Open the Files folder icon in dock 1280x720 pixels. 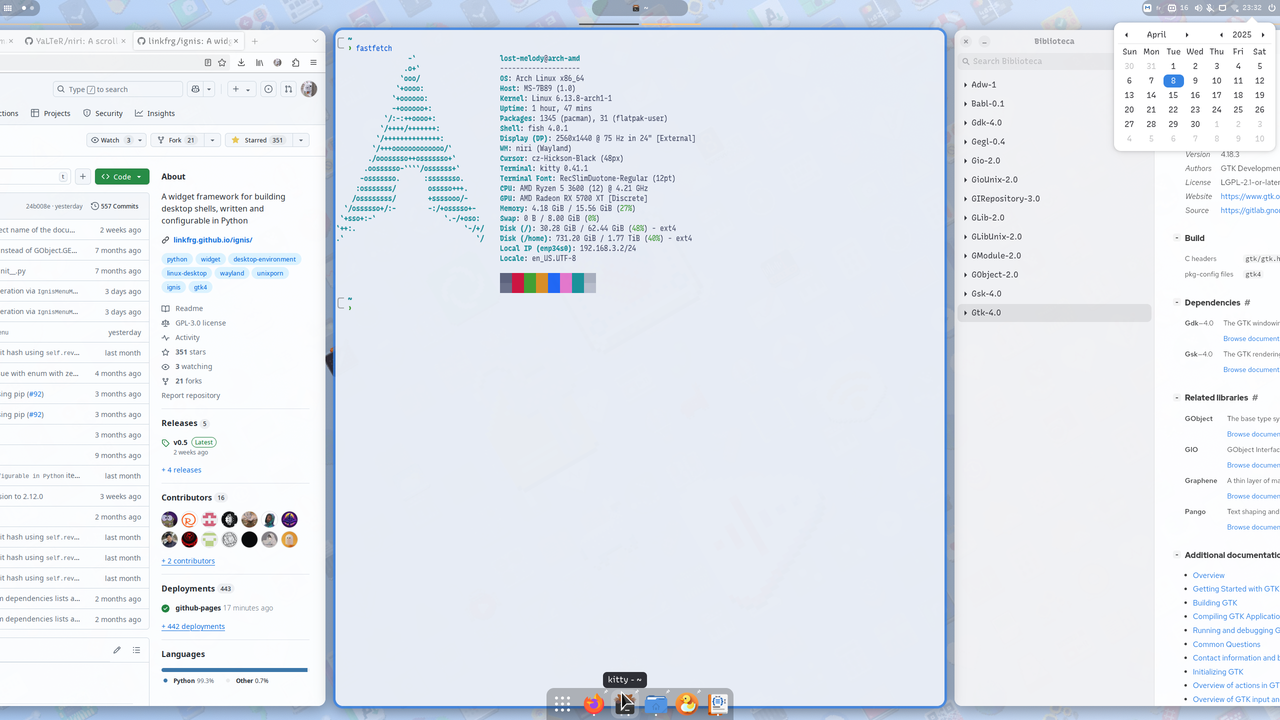[x=655, y=704]
